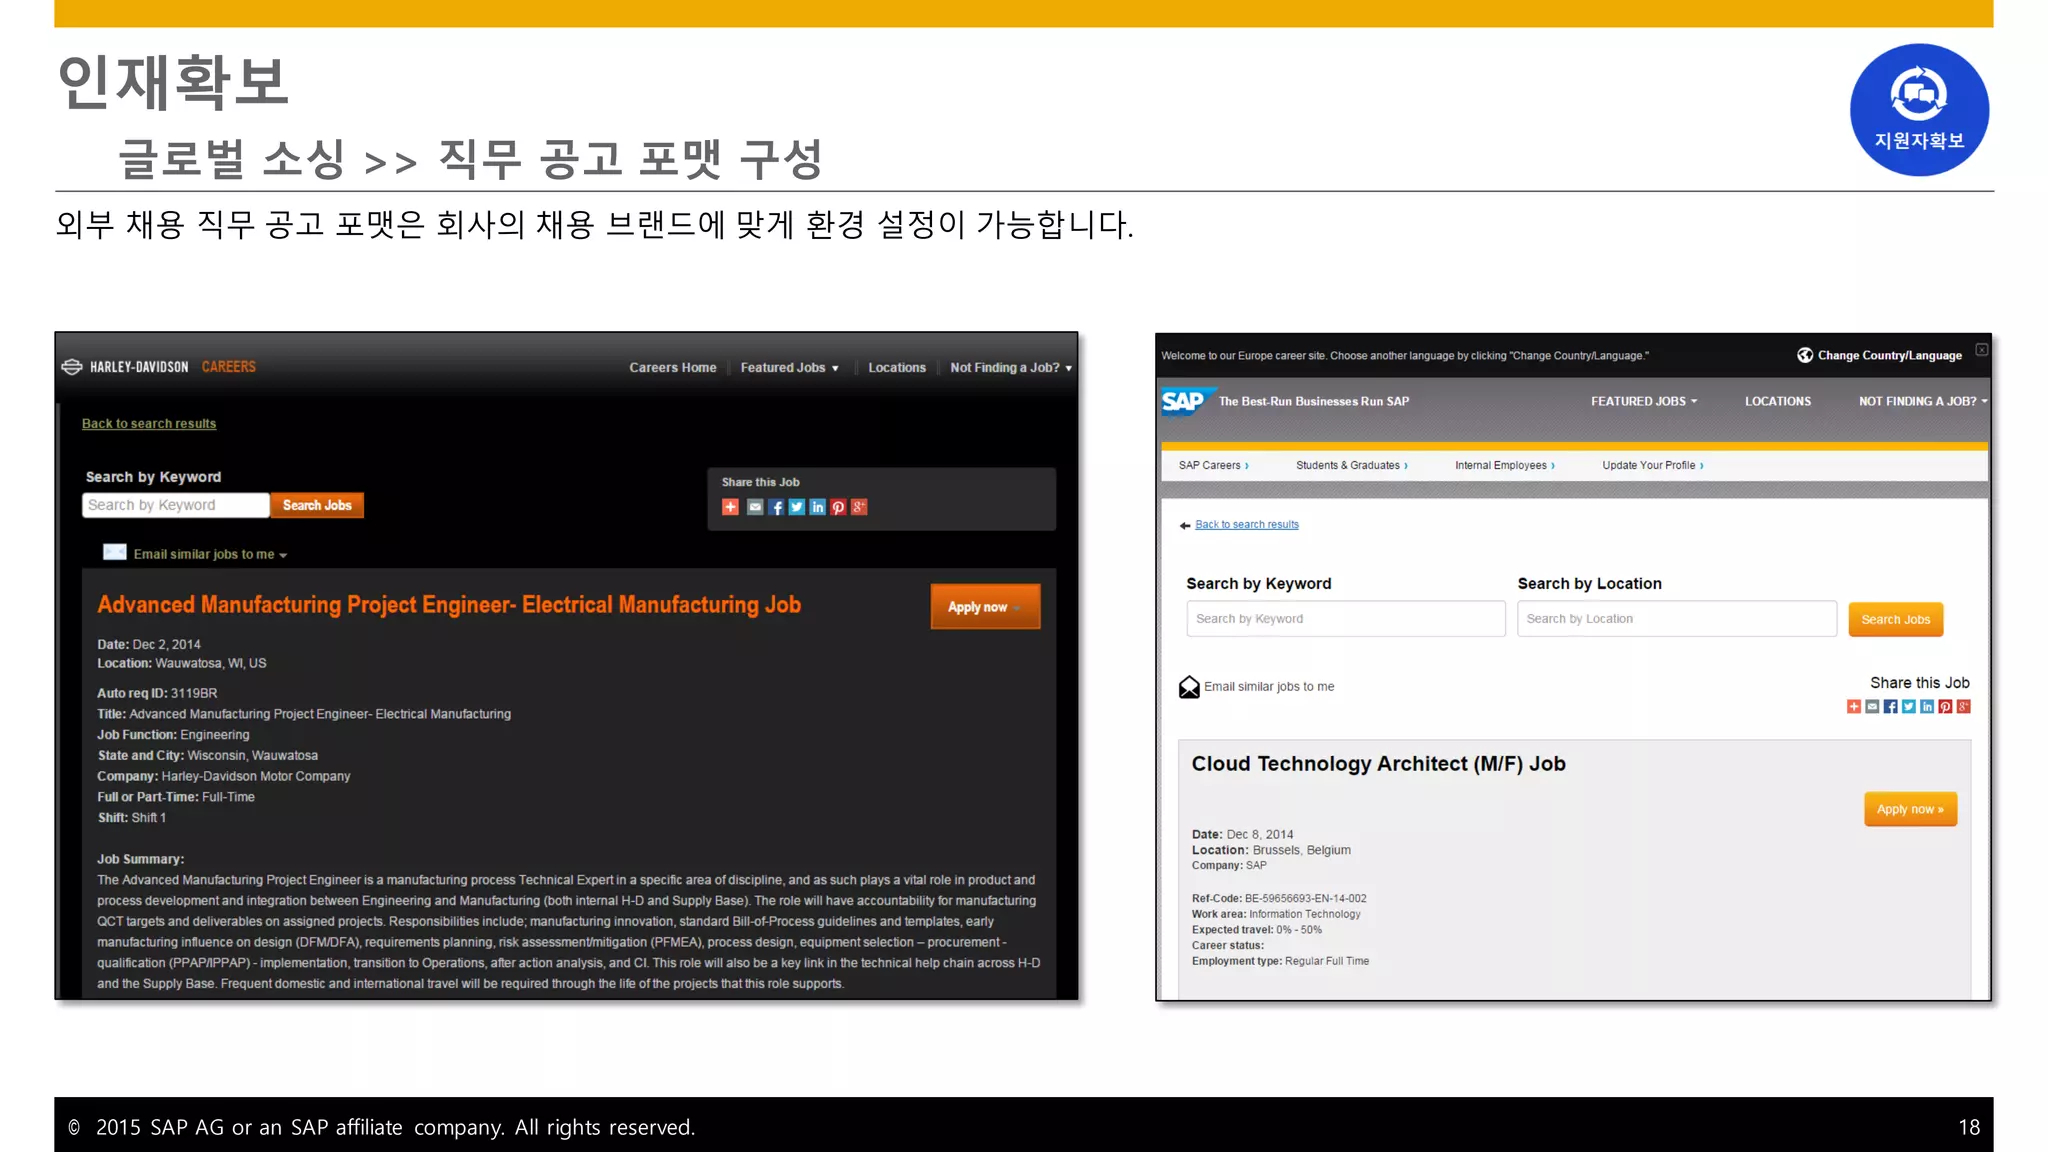This screenshot has height=1152, width=2048.
Task: Focus Harley-Davidson Search by Keyword field
Action: tap(176, 505)
